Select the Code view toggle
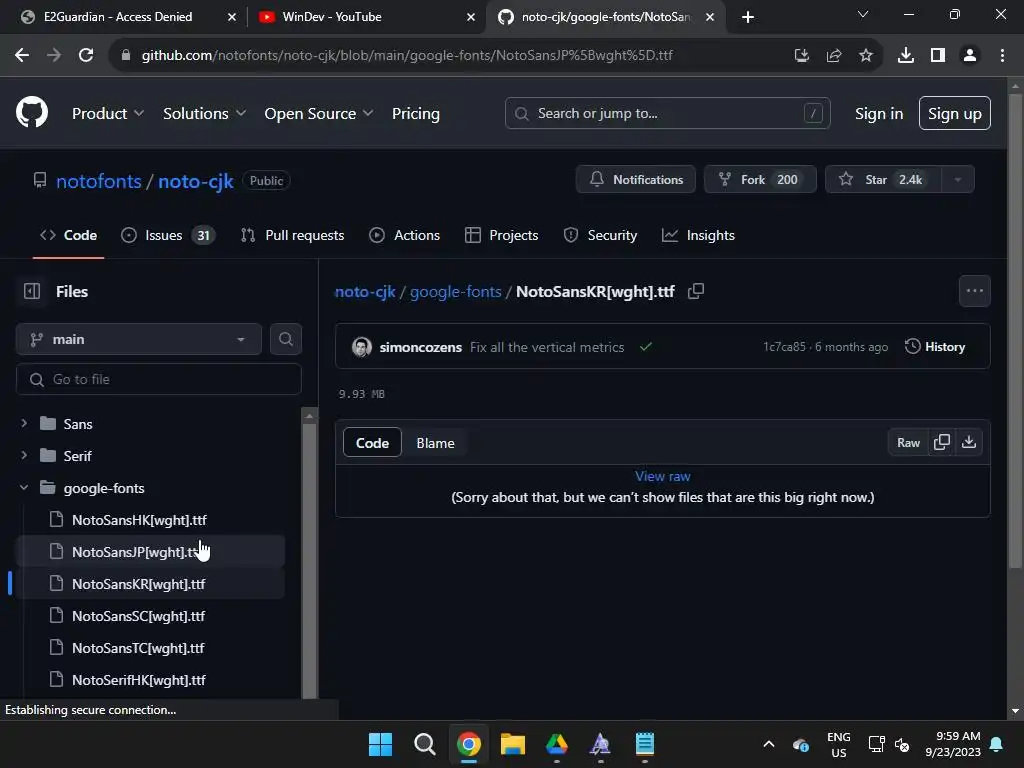 [x=372, y=443]
